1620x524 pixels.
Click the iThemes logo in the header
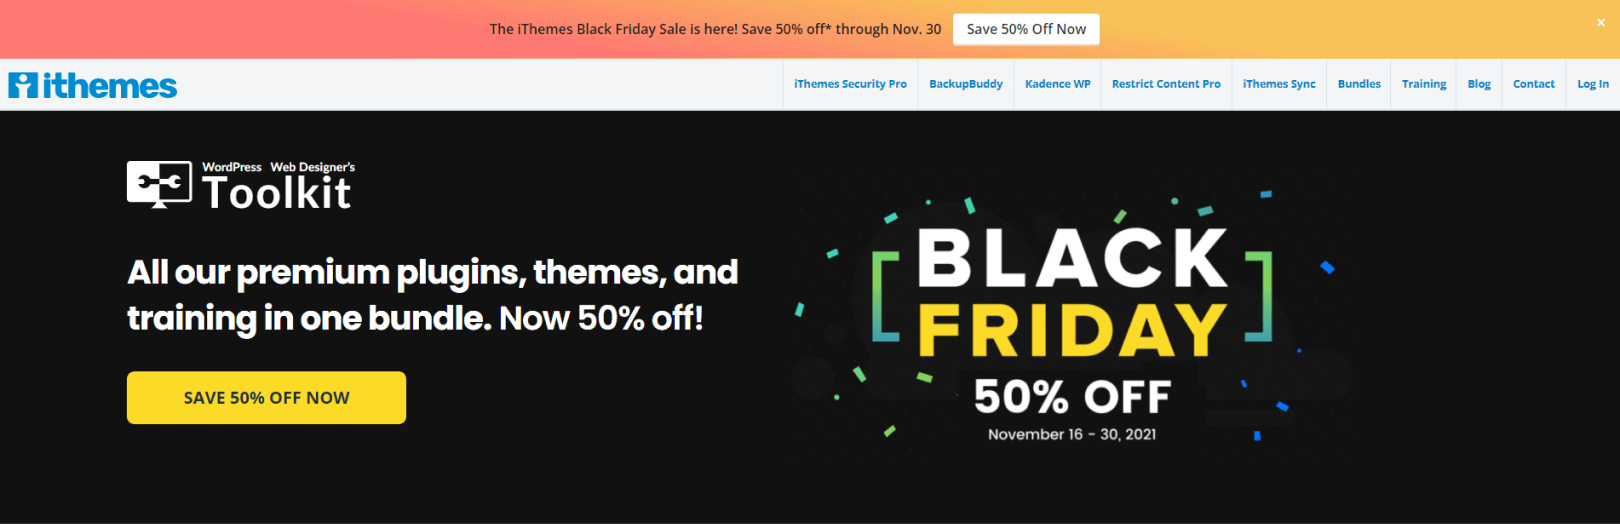(x=93, y=86)
